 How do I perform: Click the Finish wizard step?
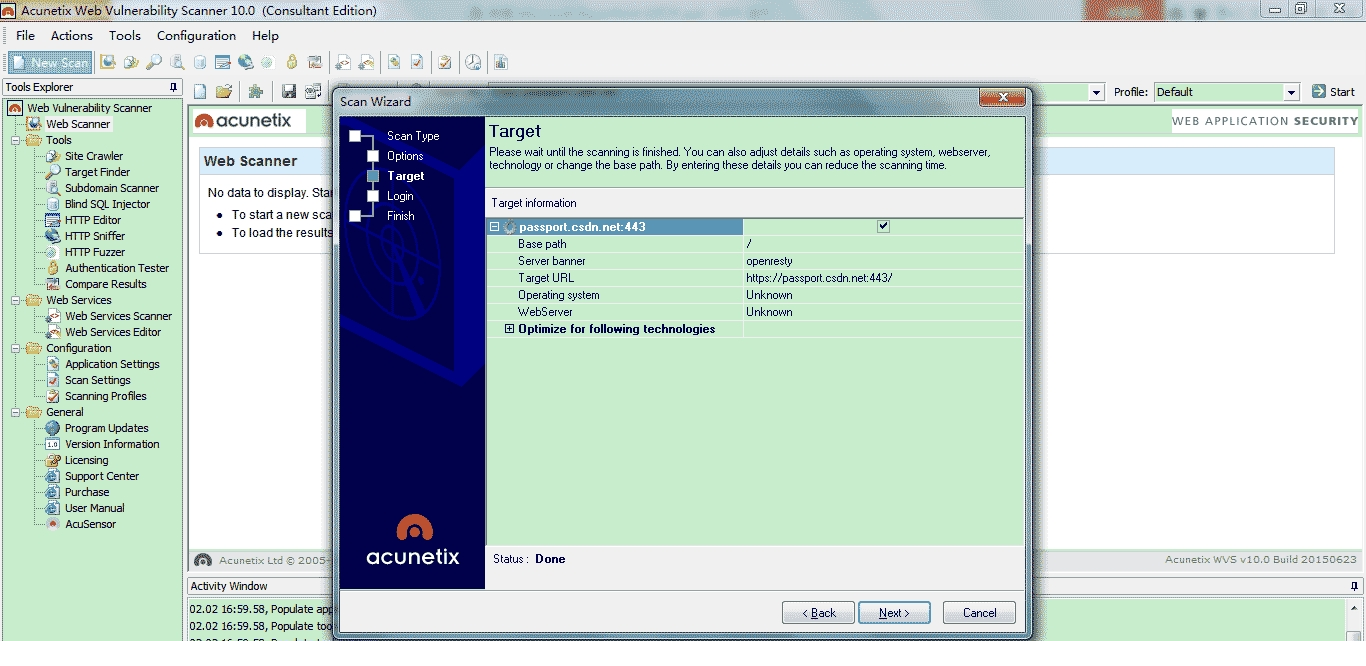[x=401, y=216]
